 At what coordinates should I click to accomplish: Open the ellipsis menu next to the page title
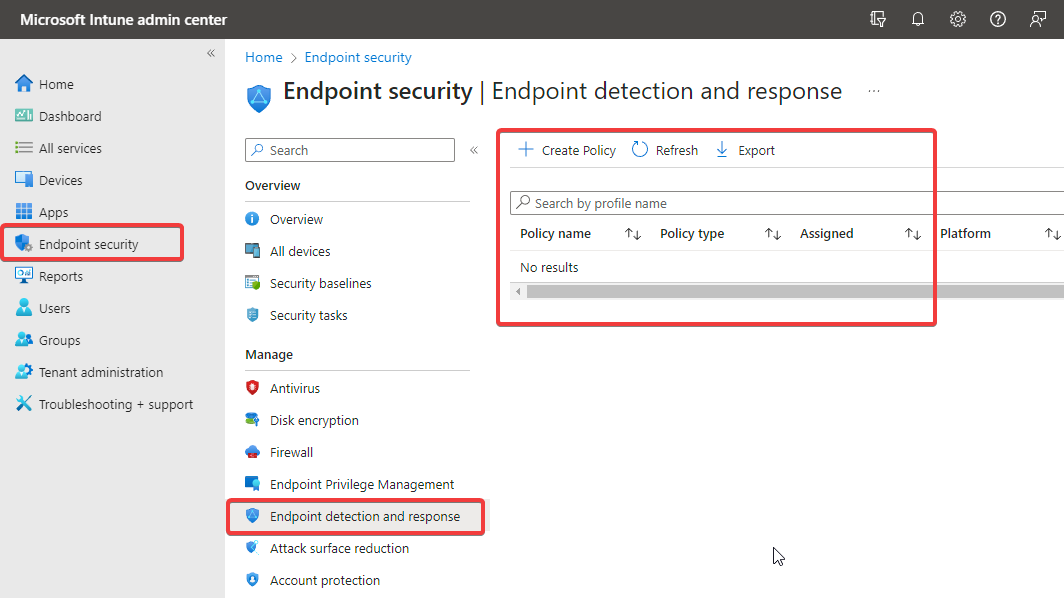pyautogui.click(x=873, y=90)
